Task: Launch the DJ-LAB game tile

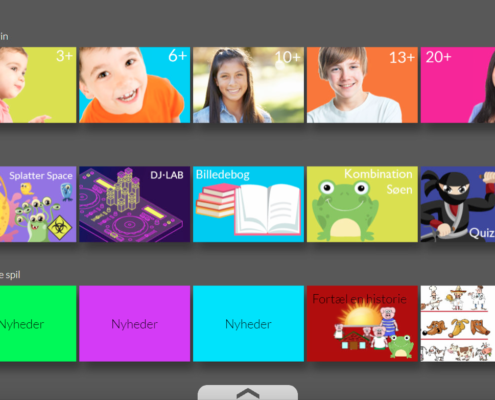Action: (135, 204)
